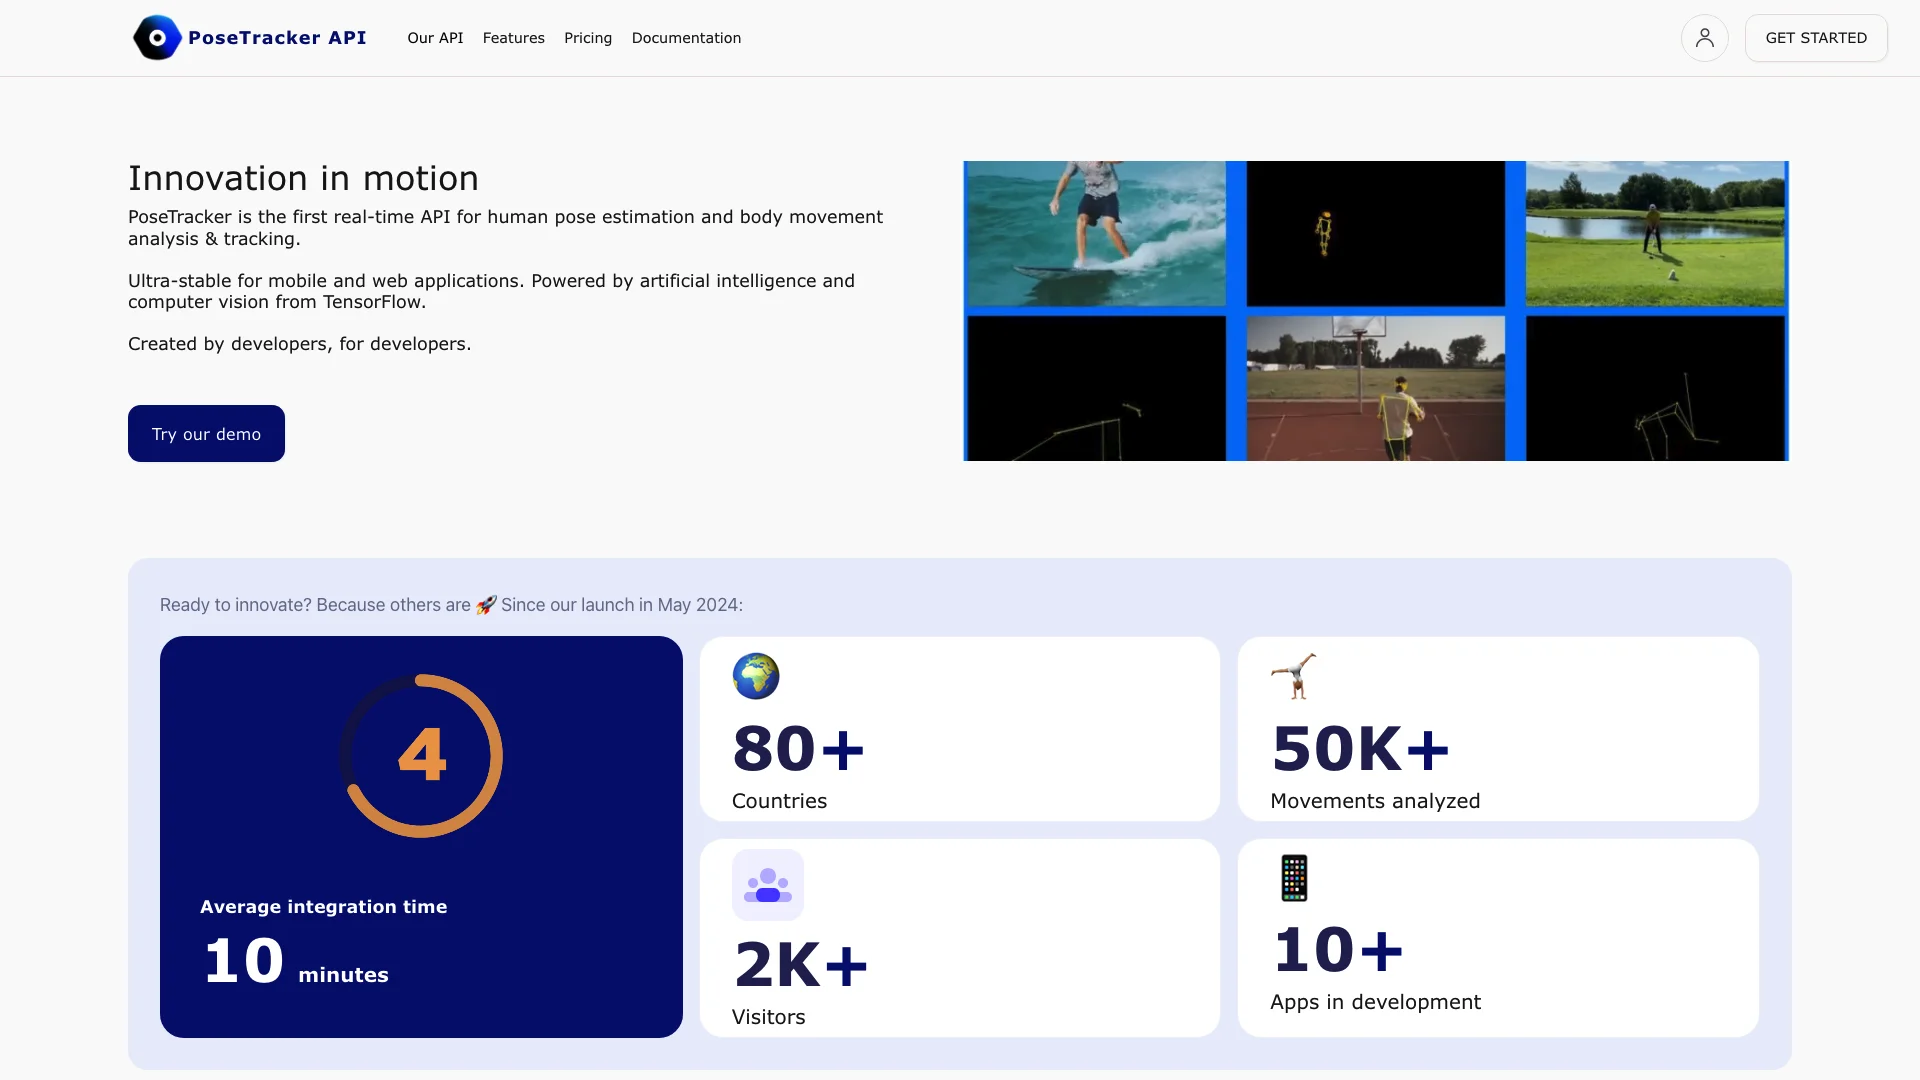Click the 80+ Countries stat
Image resolution: width=1920 pixels, height=1080 pixels.
tap(959, 729)
